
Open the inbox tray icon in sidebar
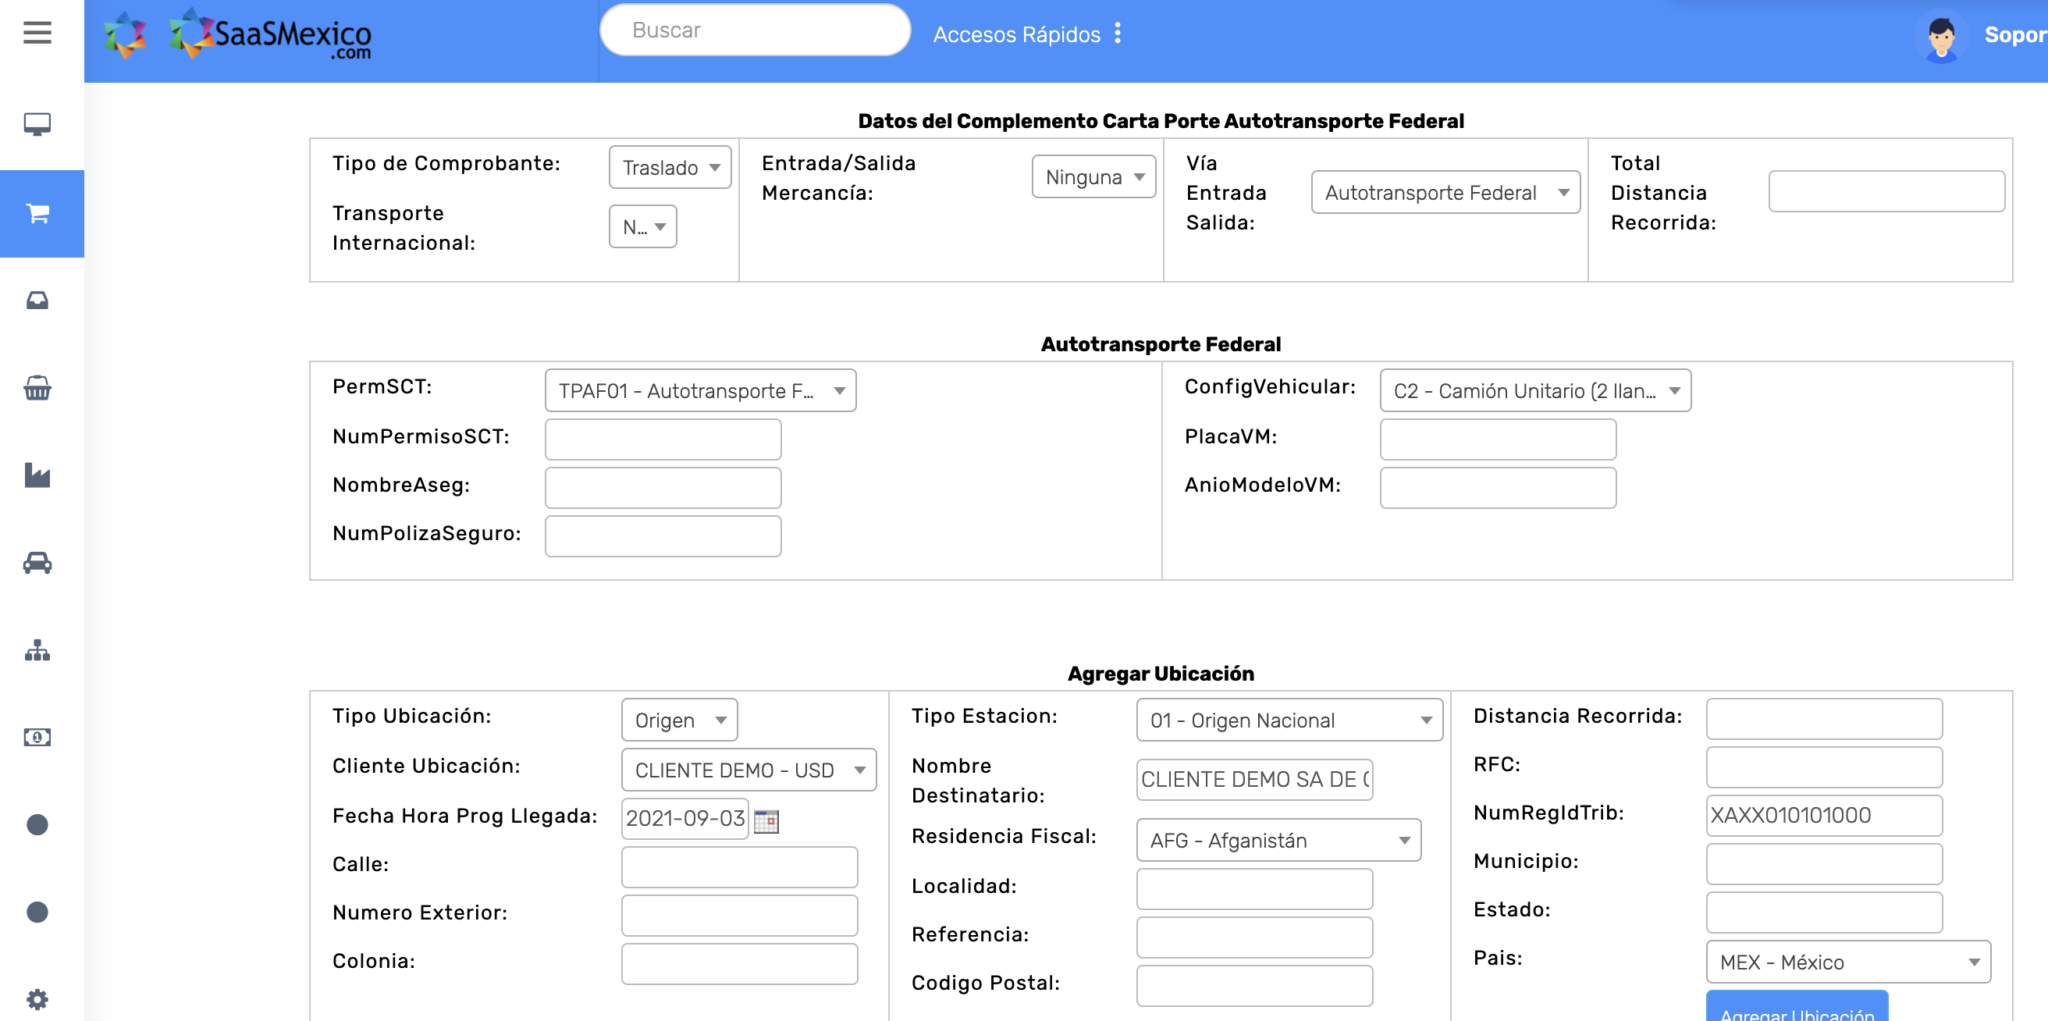coord(37,300)
